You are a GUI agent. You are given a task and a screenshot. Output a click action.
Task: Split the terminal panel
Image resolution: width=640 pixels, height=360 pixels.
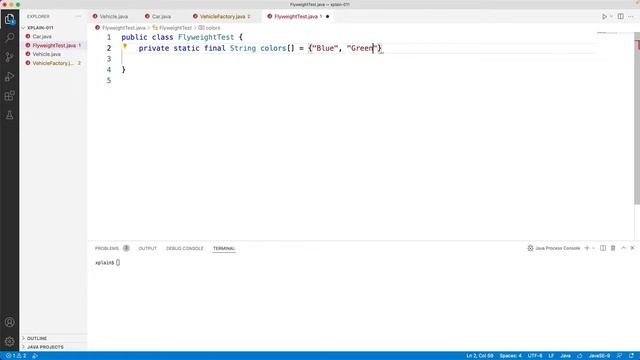click(x=603, y=248)
